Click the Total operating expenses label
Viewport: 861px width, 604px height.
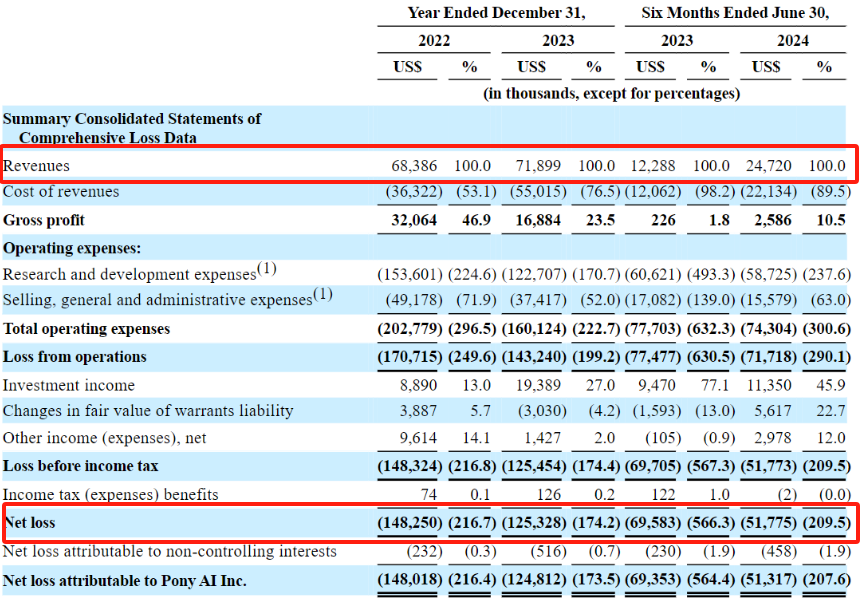(x=87, y=329)
